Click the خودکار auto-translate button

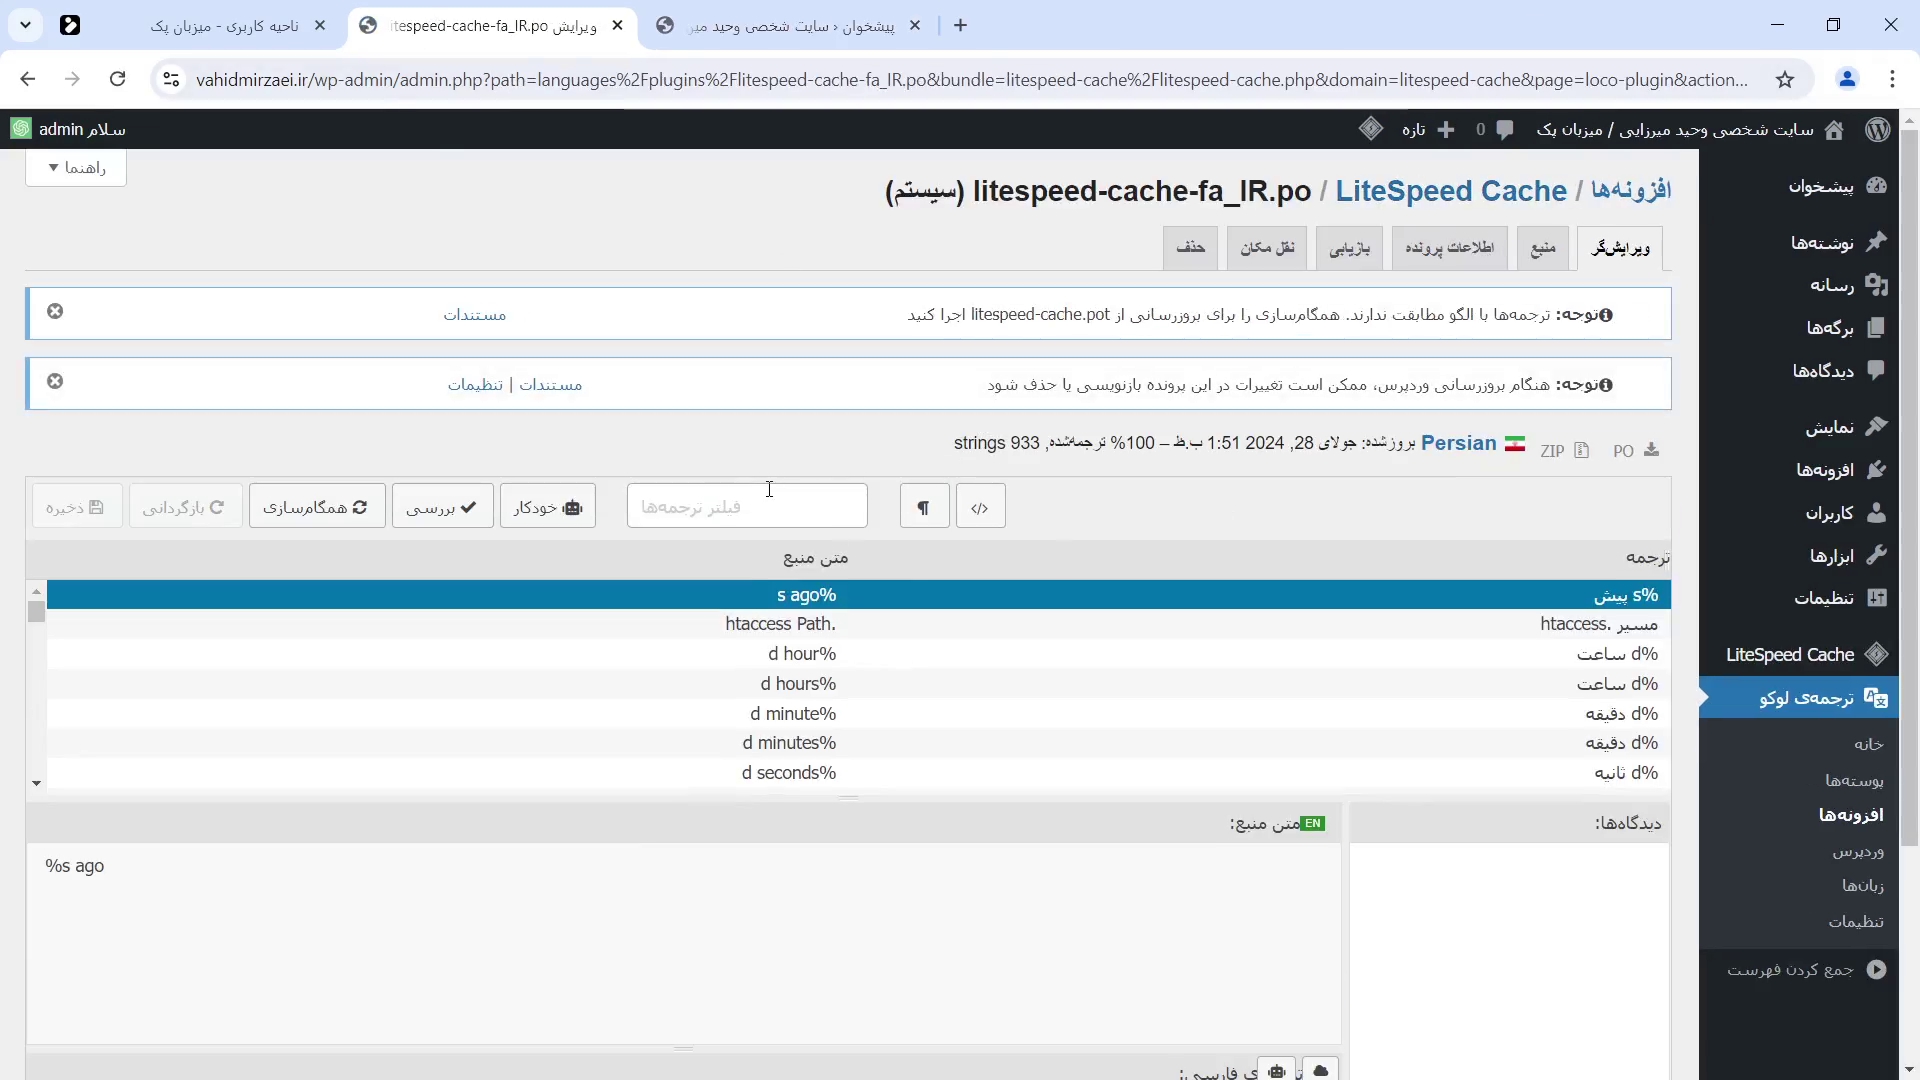tap(548, 507)
